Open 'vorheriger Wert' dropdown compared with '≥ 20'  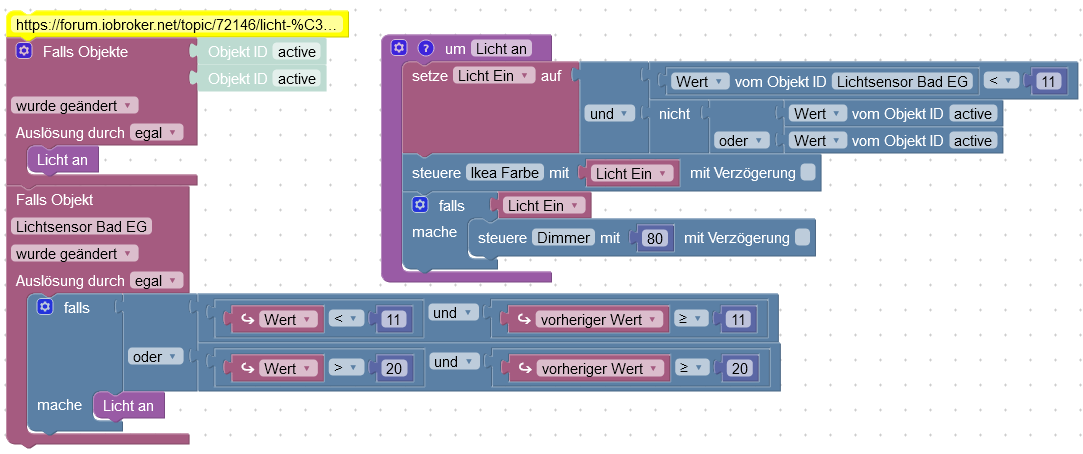point(600,369)
